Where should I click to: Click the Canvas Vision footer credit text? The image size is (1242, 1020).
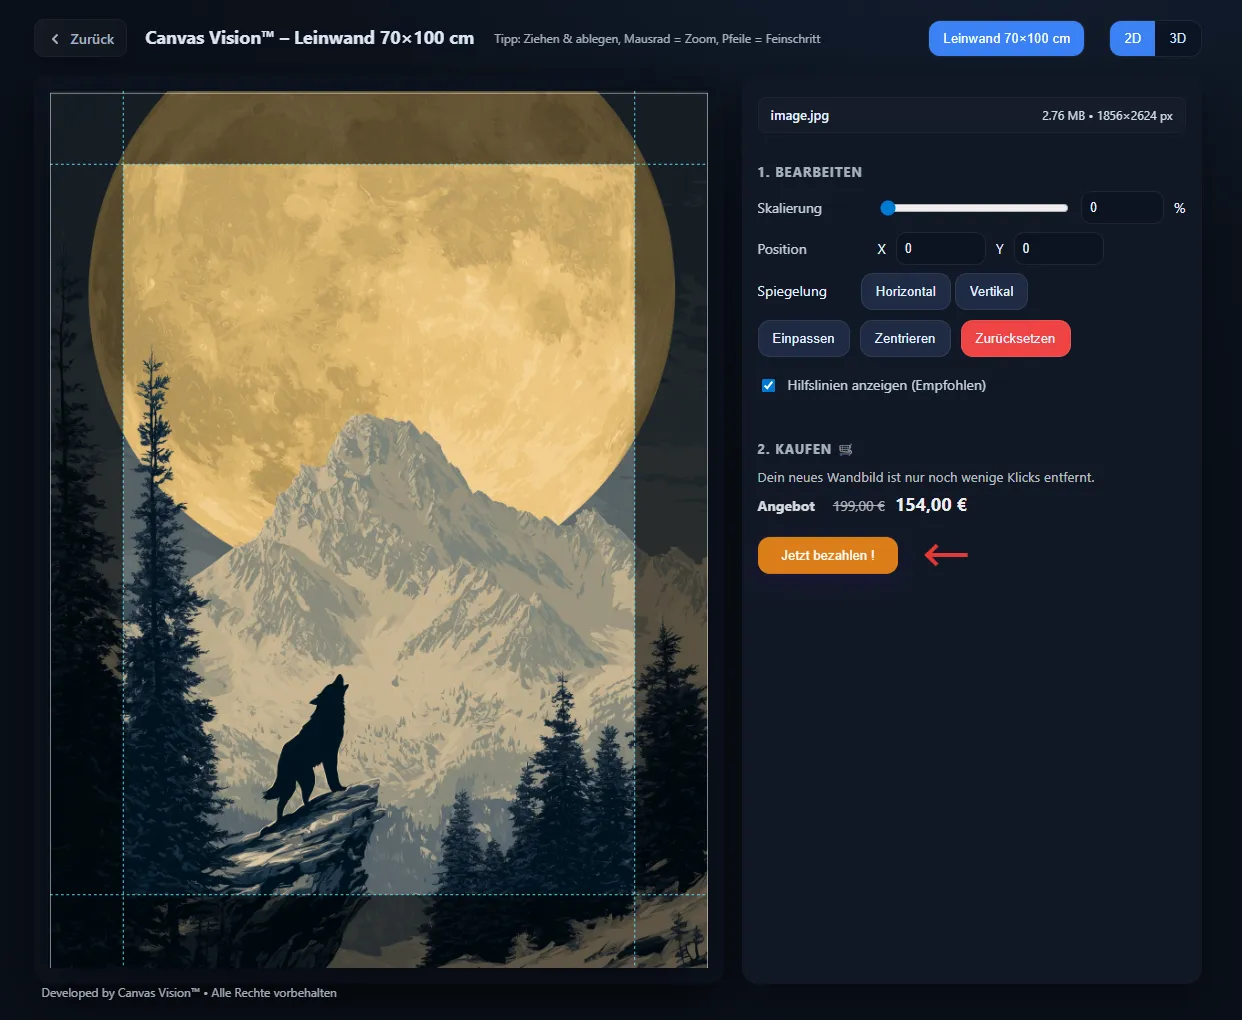(187, 992)
